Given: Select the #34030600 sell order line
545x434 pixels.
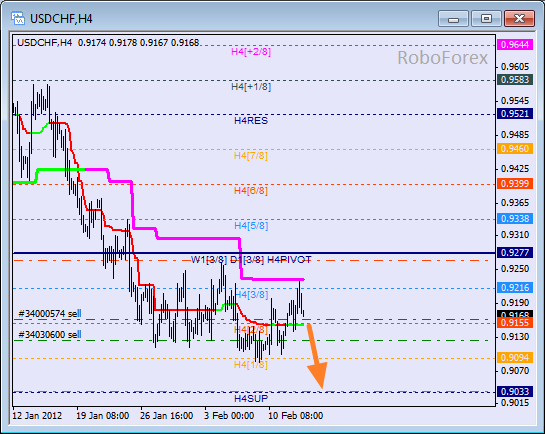Looking at the screenshot, I should pyautogui.click(x=50, y=335).
